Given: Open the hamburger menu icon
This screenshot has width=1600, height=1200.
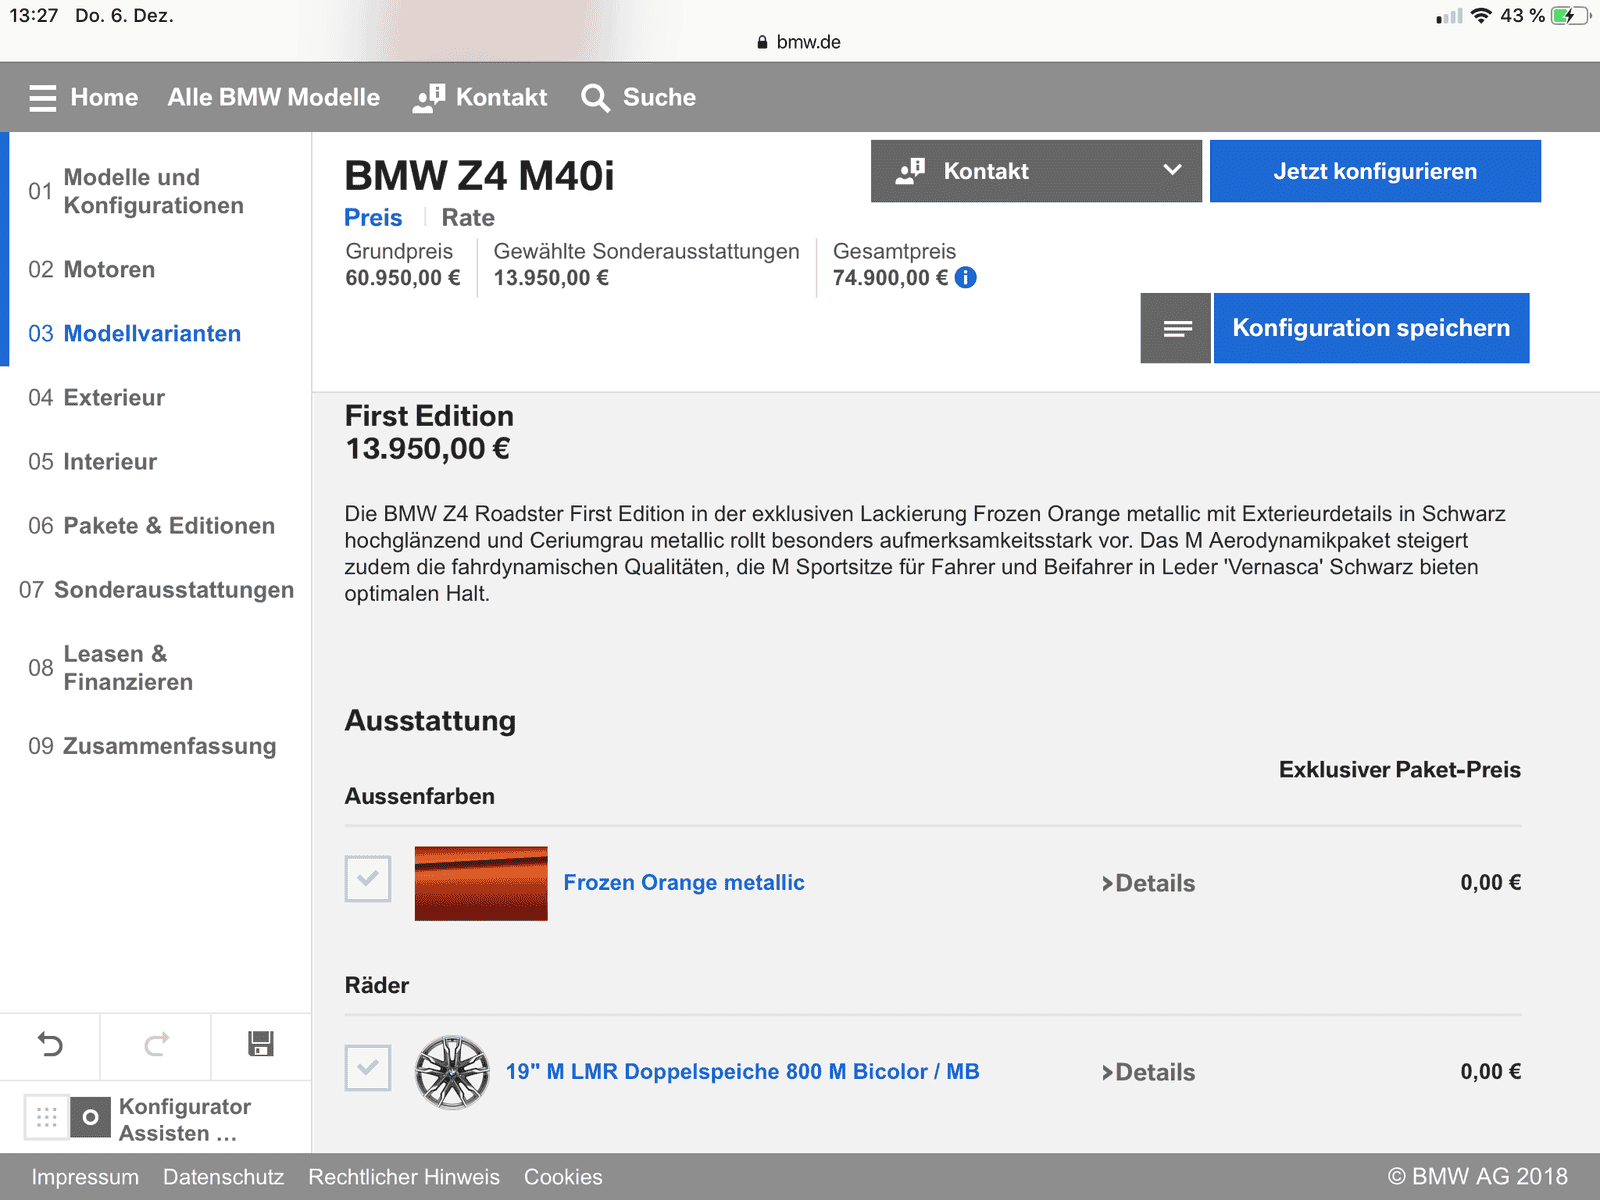Looking at the screenshot, I should click(42, 98).
